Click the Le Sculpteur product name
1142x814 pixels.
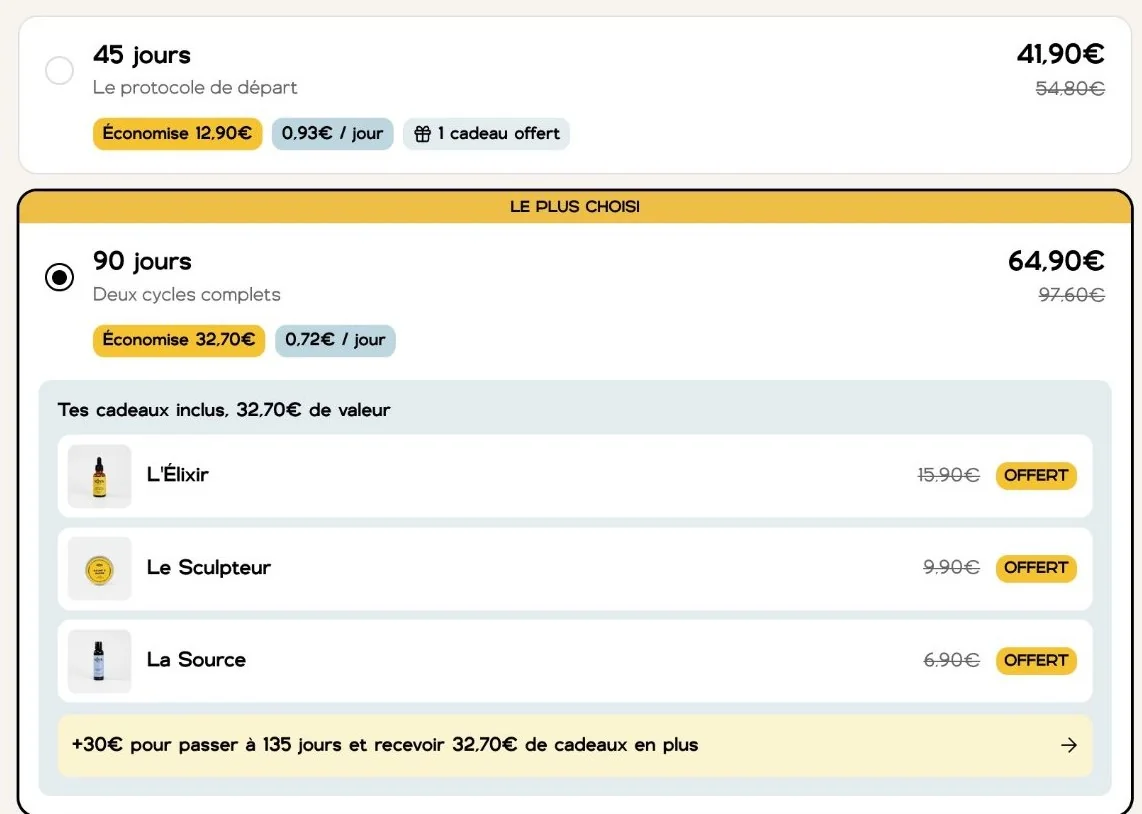(x=208, y=568)
